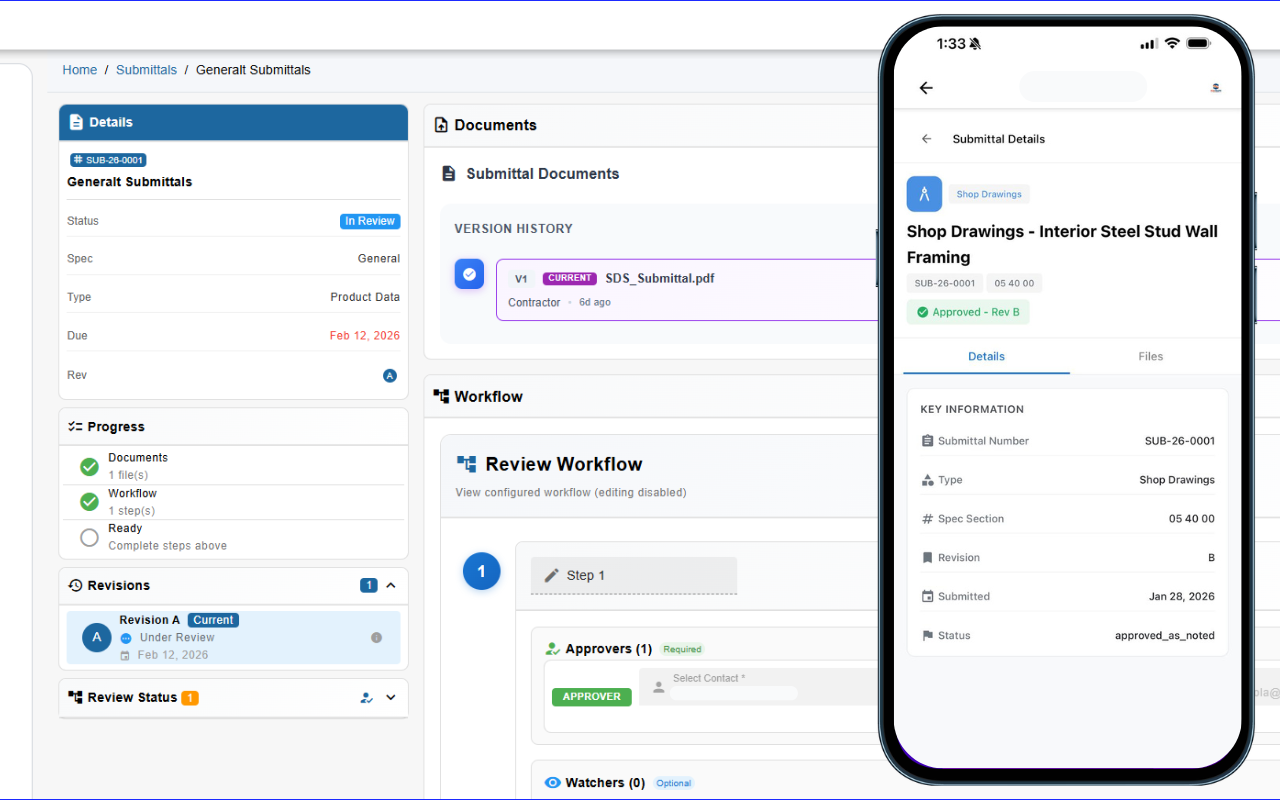
Task: Expand the Review Status section
Action: pos(391,698)
